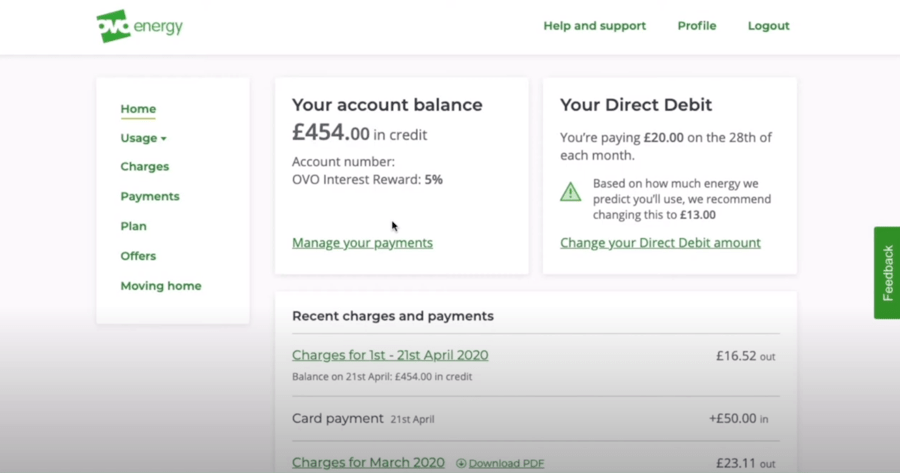Click Manage your payments link
The height and width of the screenshot is (473, 900).
(x=362, y=243)
